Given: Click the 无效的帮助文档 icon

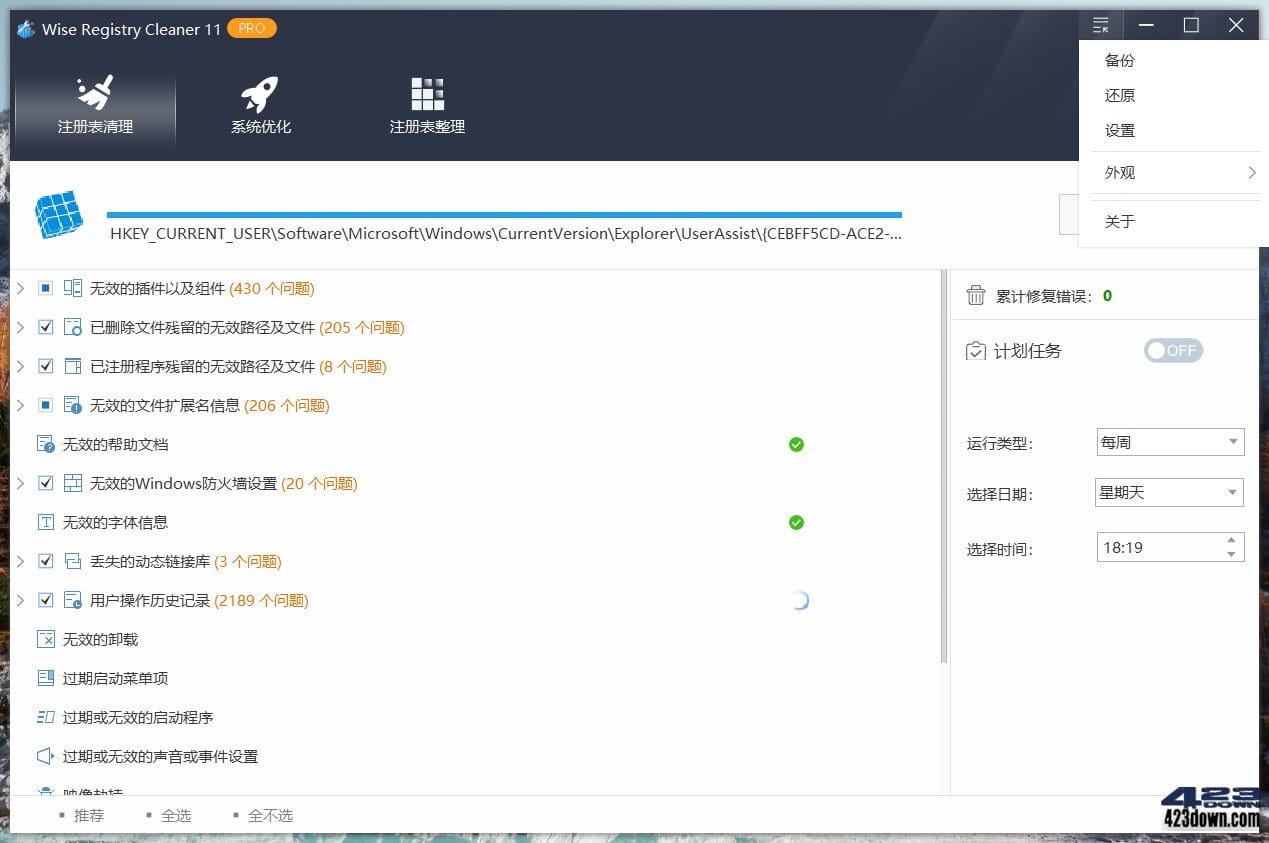Looking at the screenshot, I should pos(46,444).
